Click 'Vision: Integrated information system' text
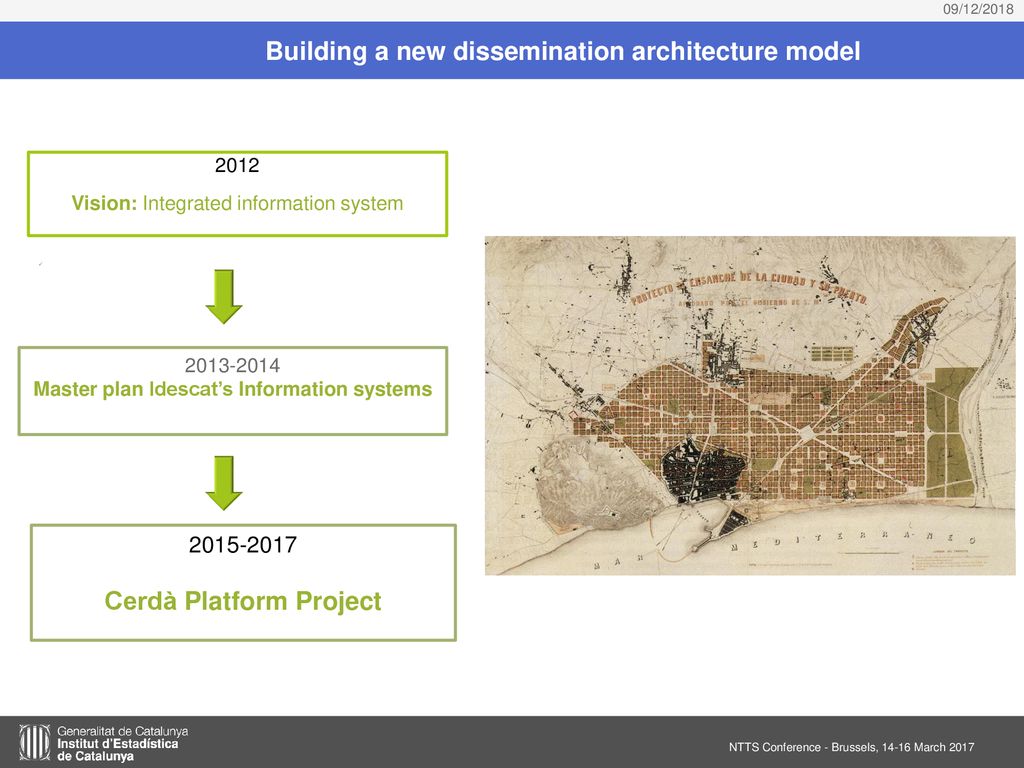 click(x=237, y=203)
